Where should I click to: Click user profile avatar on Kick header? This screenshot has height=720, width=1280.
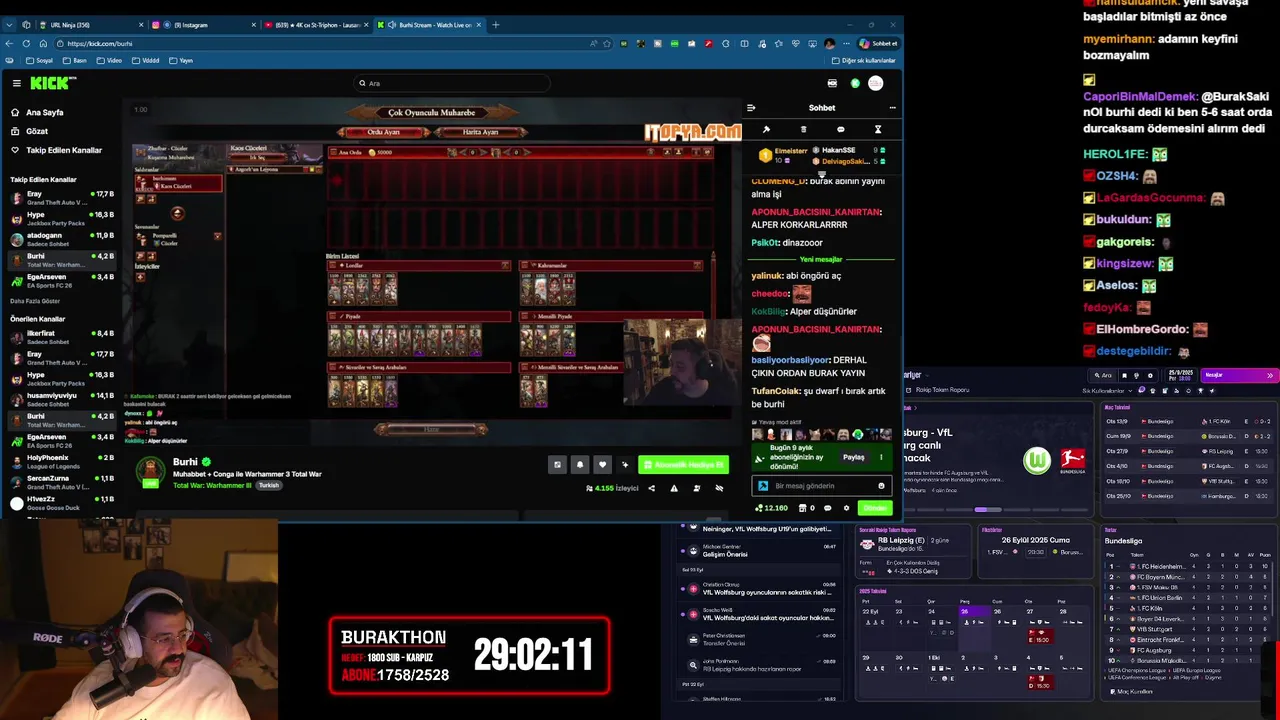[x=875, y=83]
